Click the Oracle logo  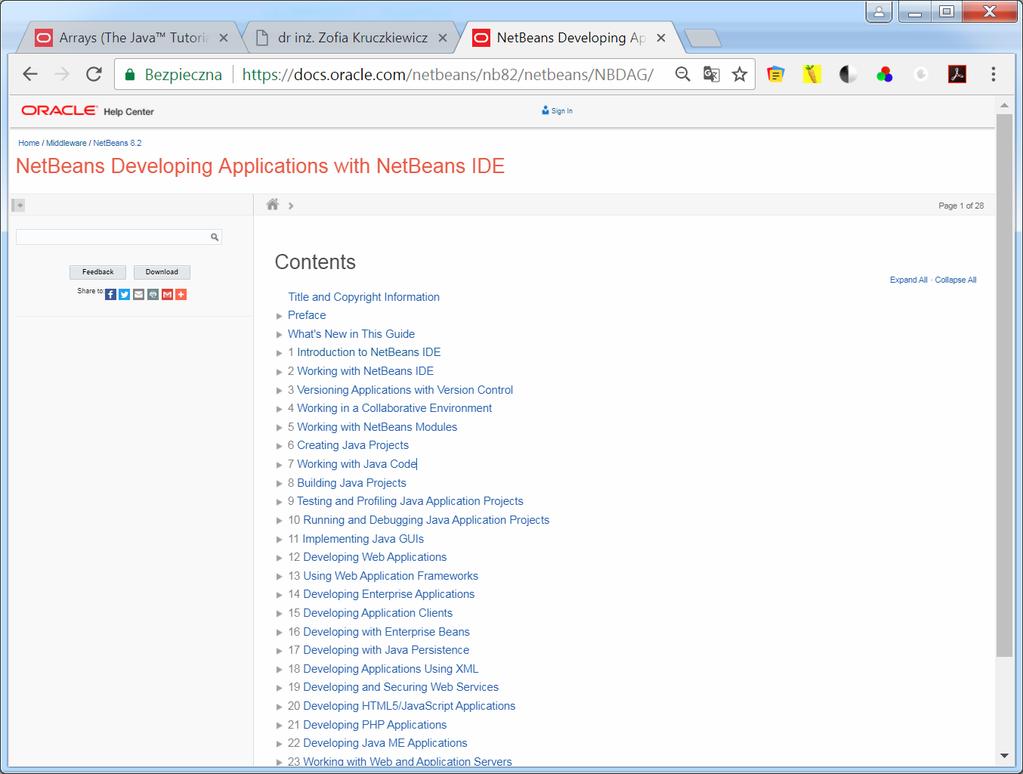point(59,110)
